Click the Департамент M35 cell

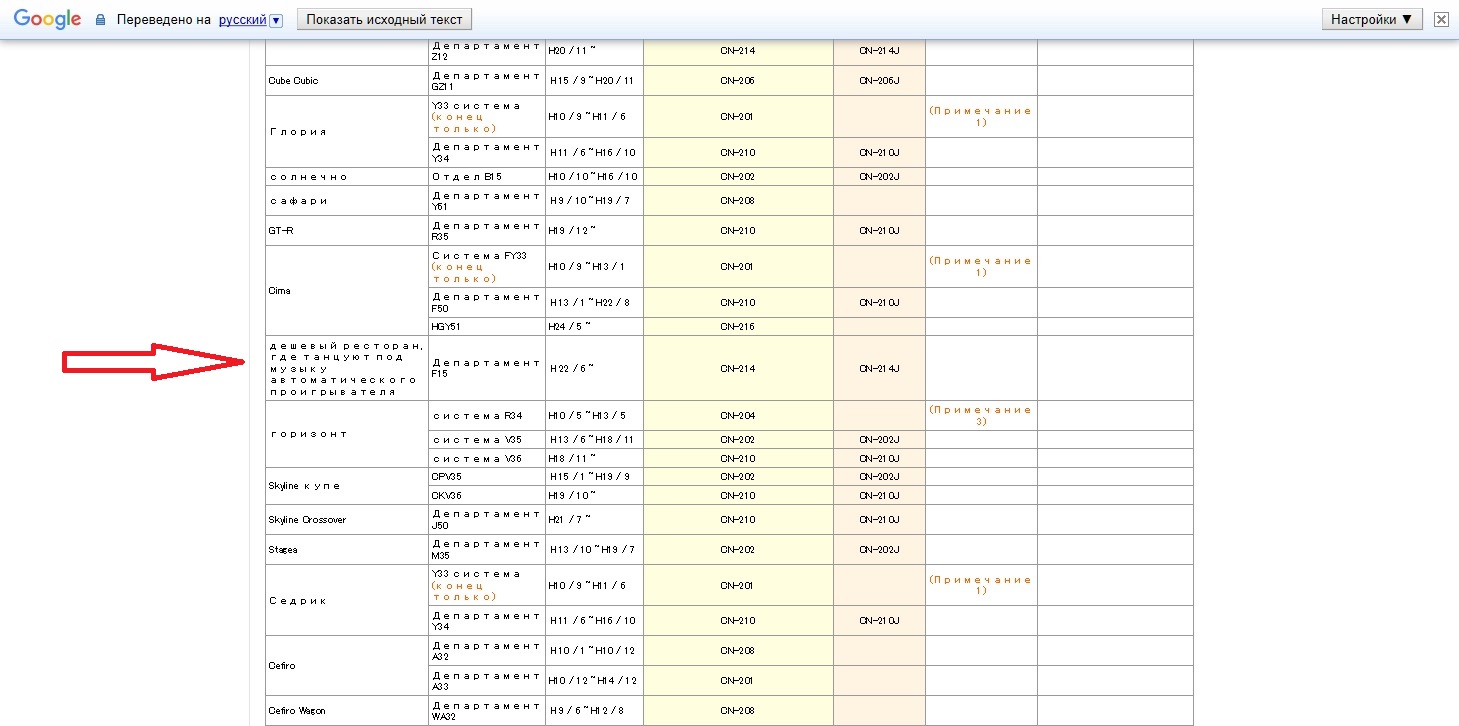pyautogui.click(x=487, y=550)
